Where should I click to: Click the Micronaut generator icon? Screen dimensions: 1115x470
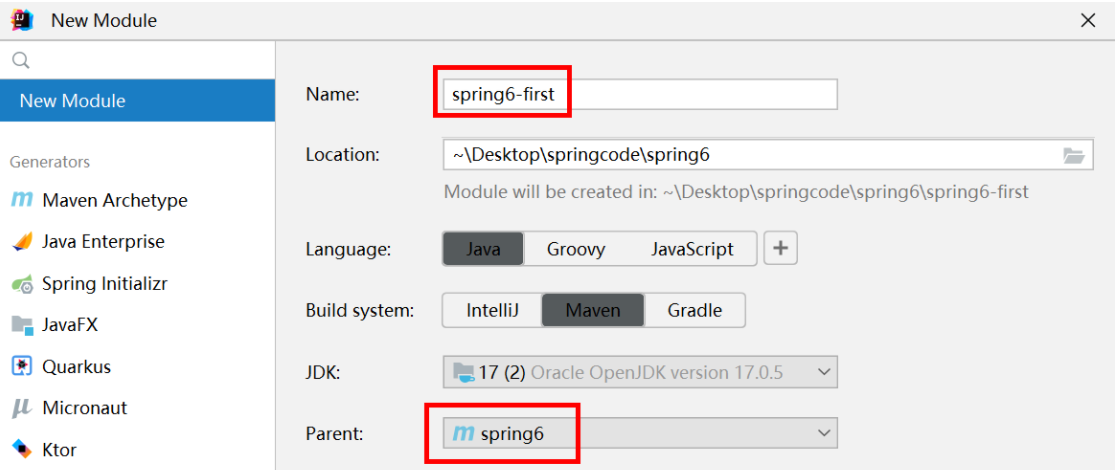(x=22, y=408)
